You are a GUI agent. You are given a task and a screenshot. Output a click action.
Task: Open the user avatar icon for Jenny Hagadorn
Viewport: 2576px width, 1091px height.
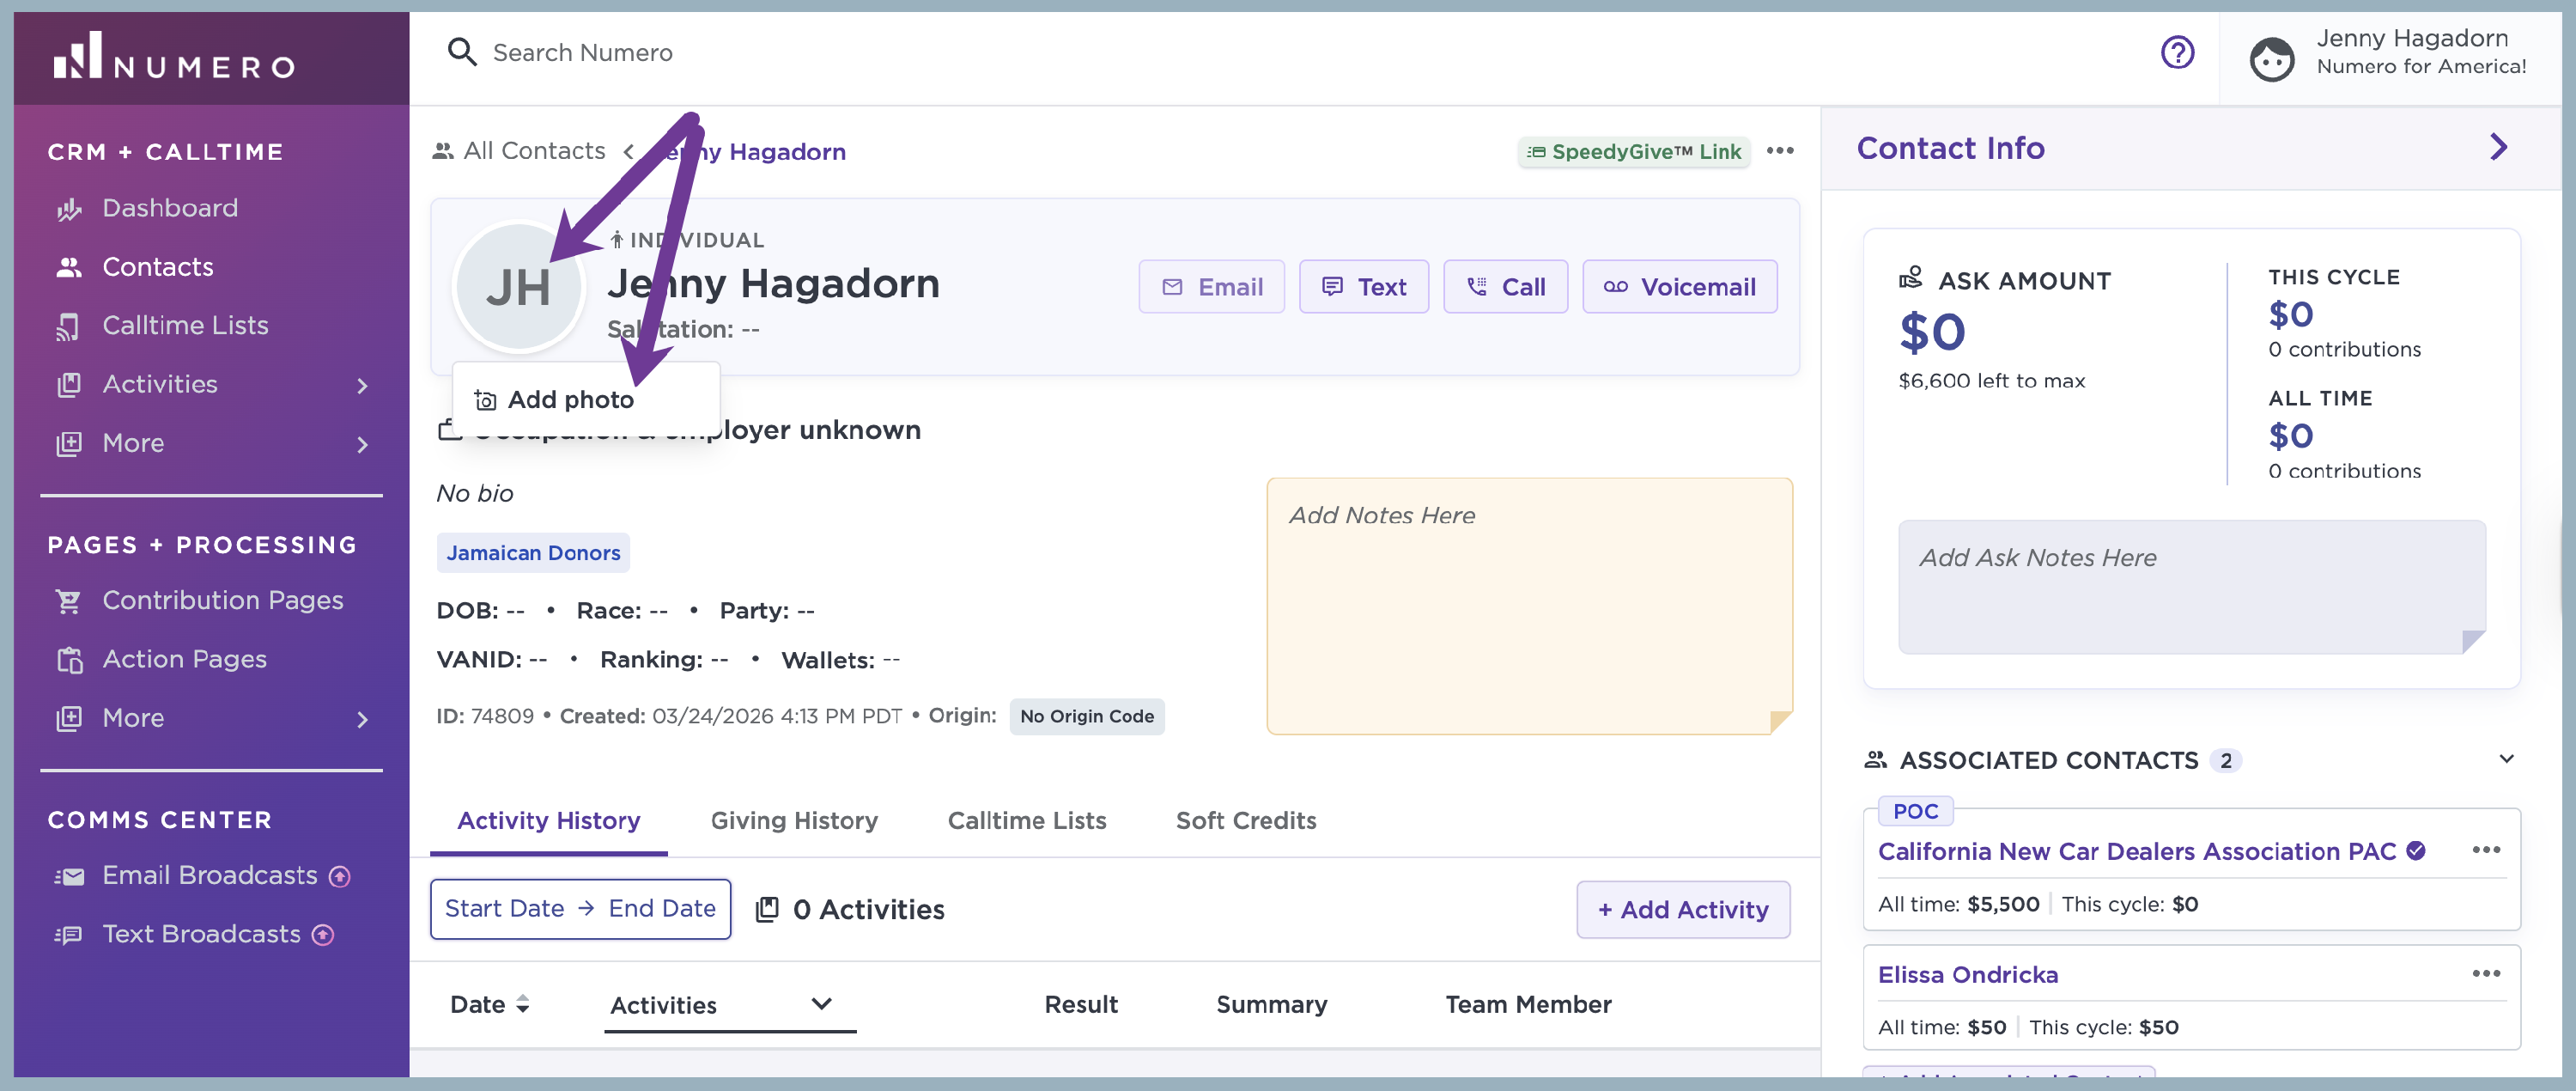click(2271, 58)
